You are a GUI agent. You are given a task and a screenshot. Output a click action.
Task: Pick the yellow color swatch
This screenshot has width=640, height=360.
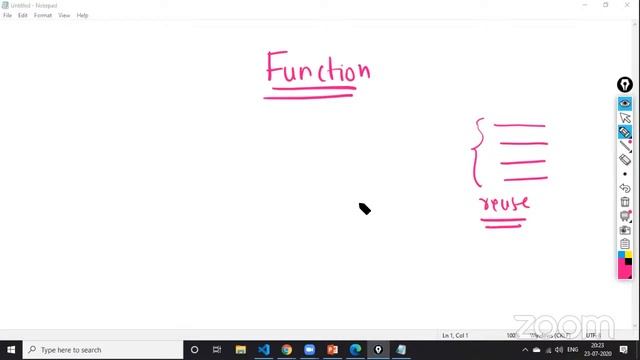tap(629, 255)
